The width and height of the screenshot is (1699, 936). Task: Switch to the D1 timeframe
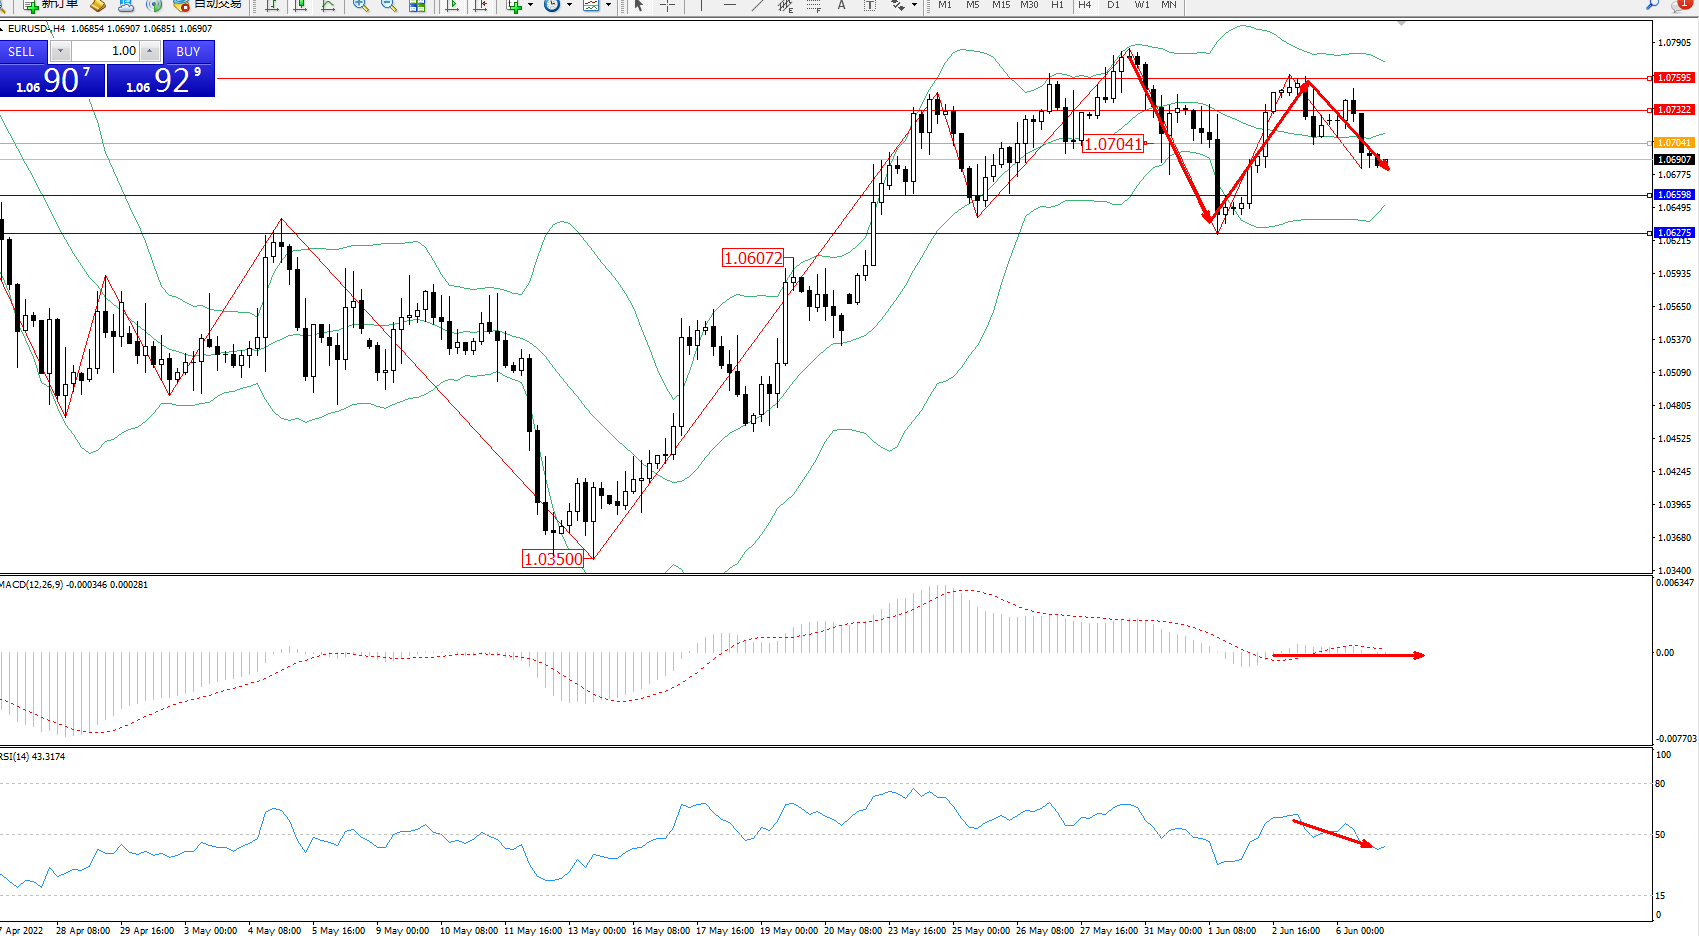1113,5
